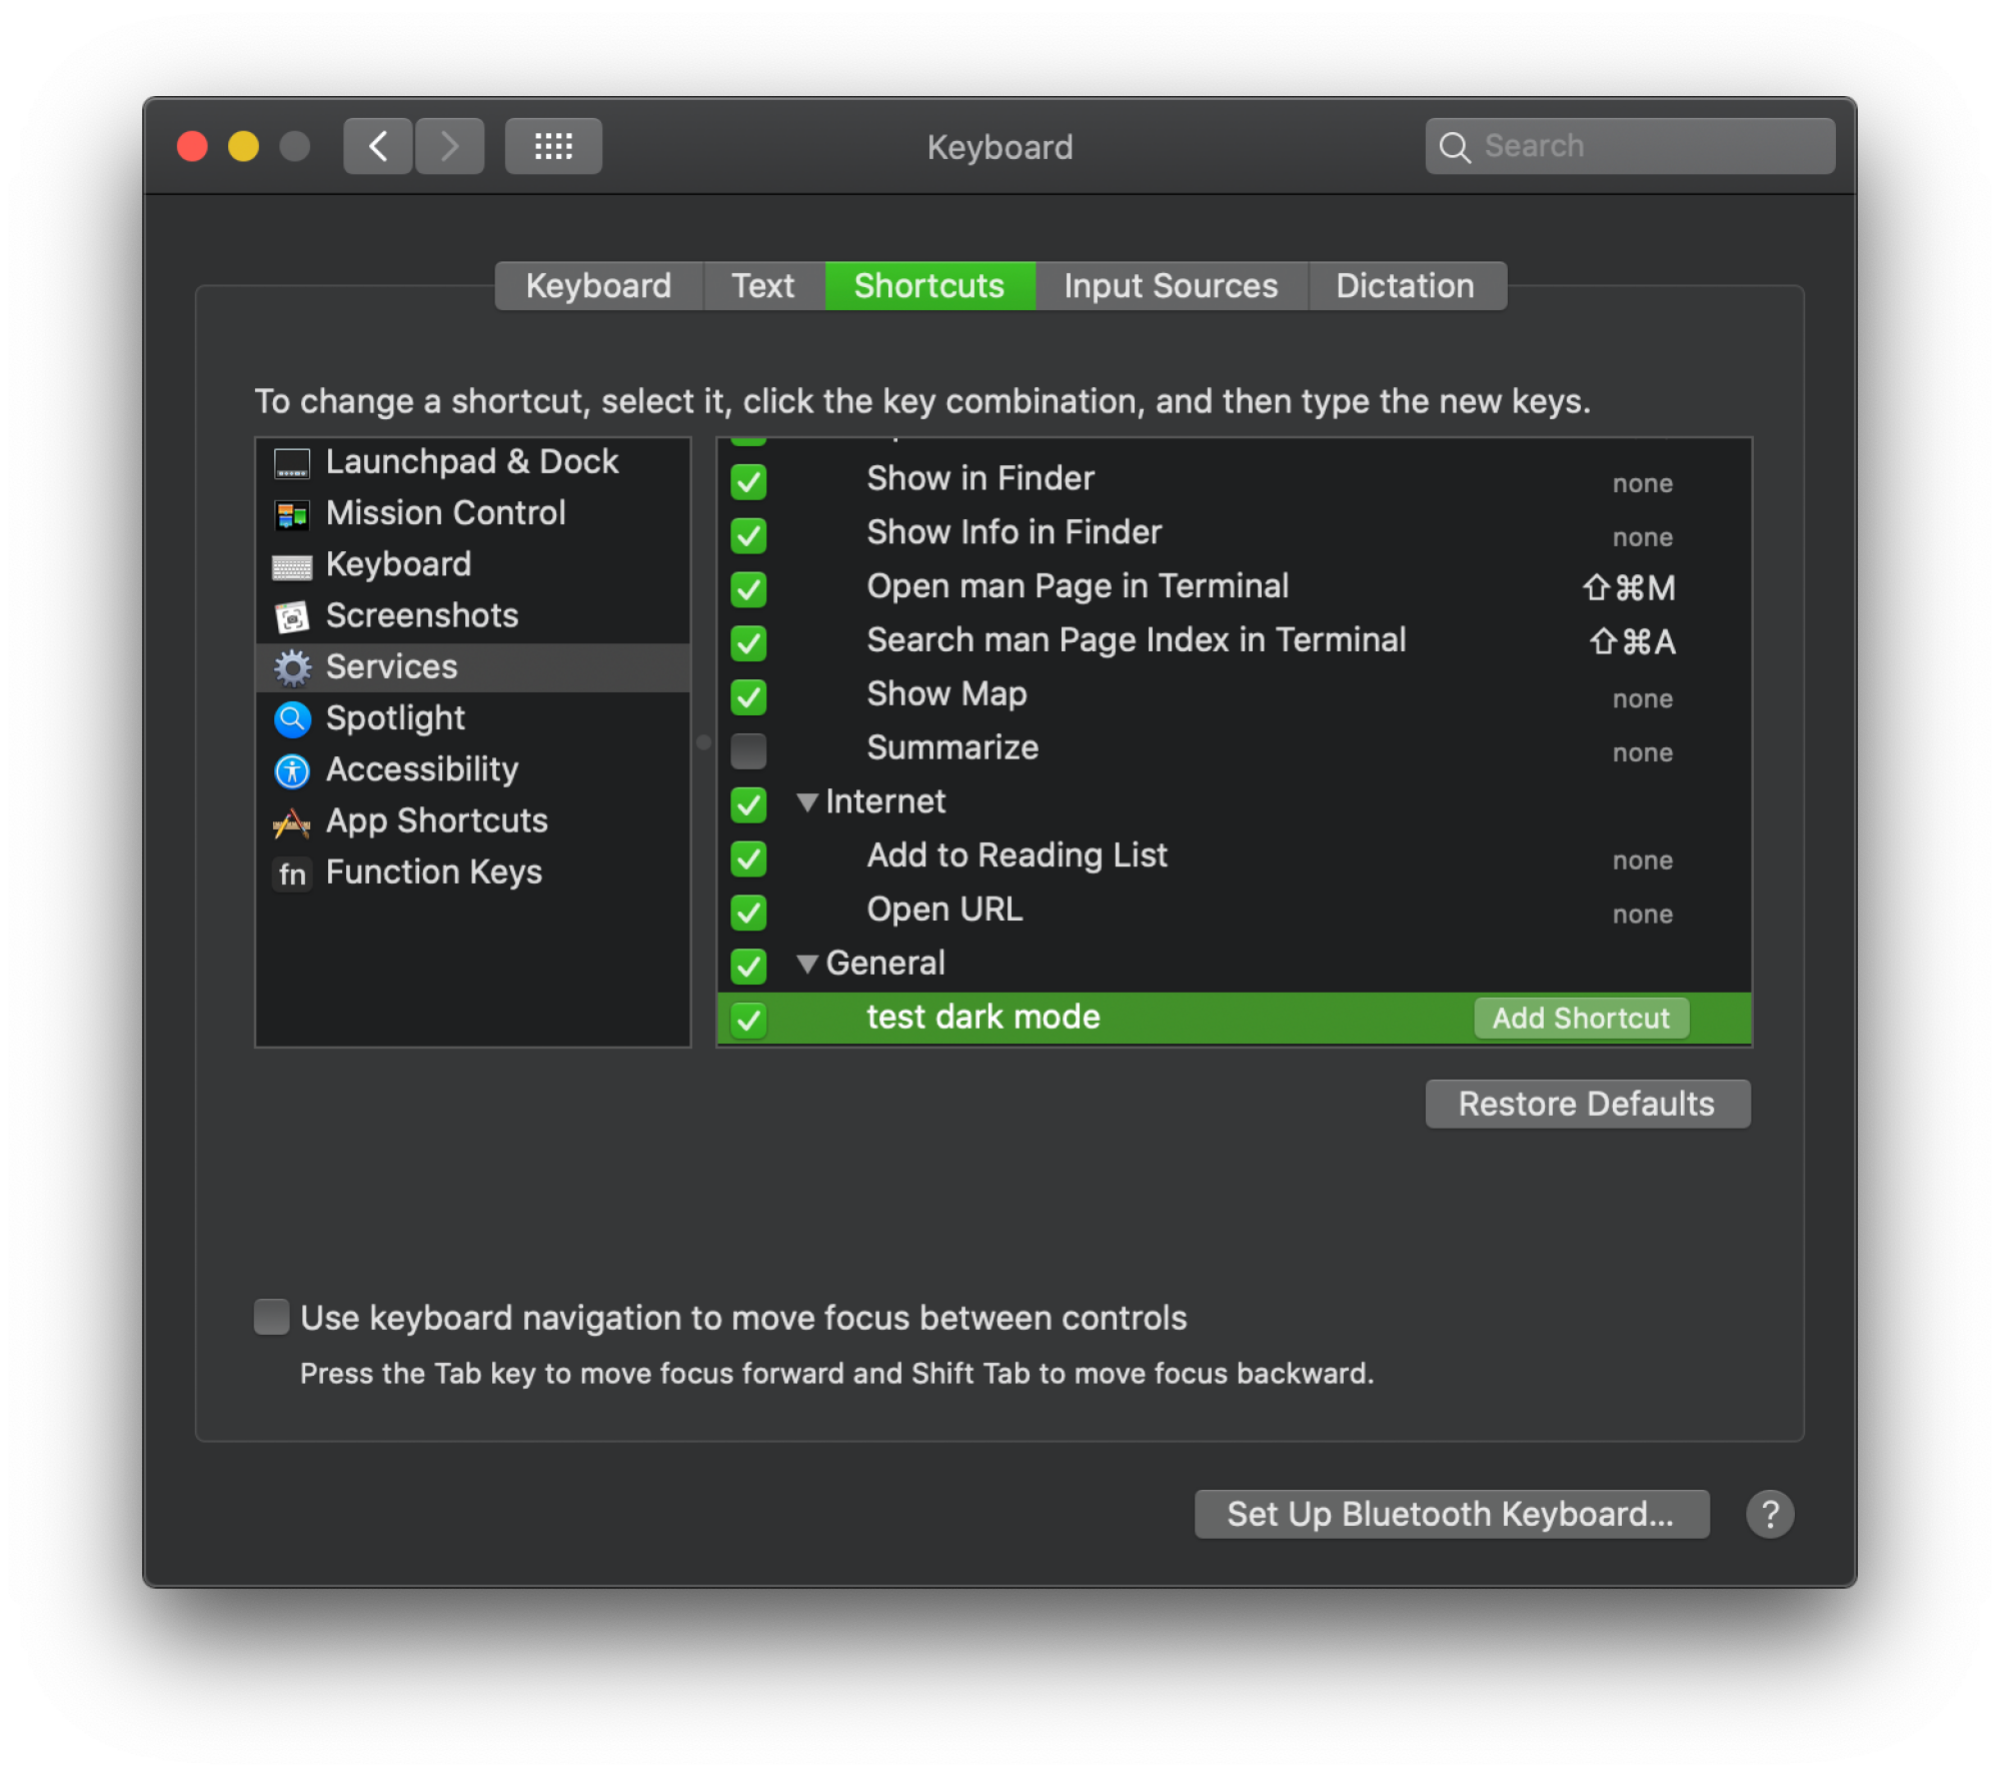This screenshot has width=1999, height=1777.
Task: Toggle the General group checkbox
Action: [748, 965]
